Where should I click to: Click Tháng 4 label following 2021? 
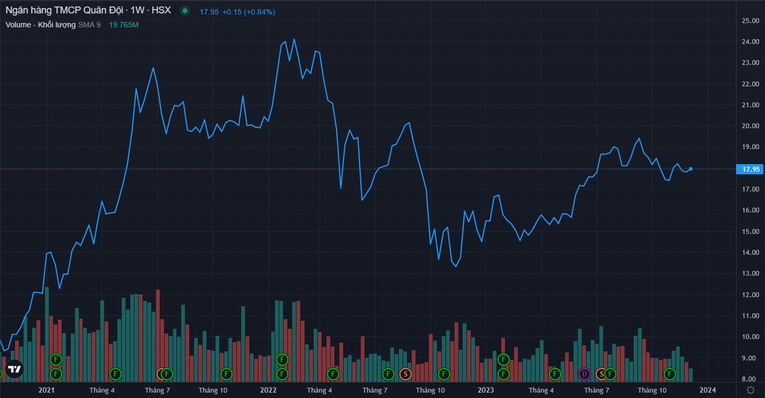pyautogui.click(x=102, y=390)
